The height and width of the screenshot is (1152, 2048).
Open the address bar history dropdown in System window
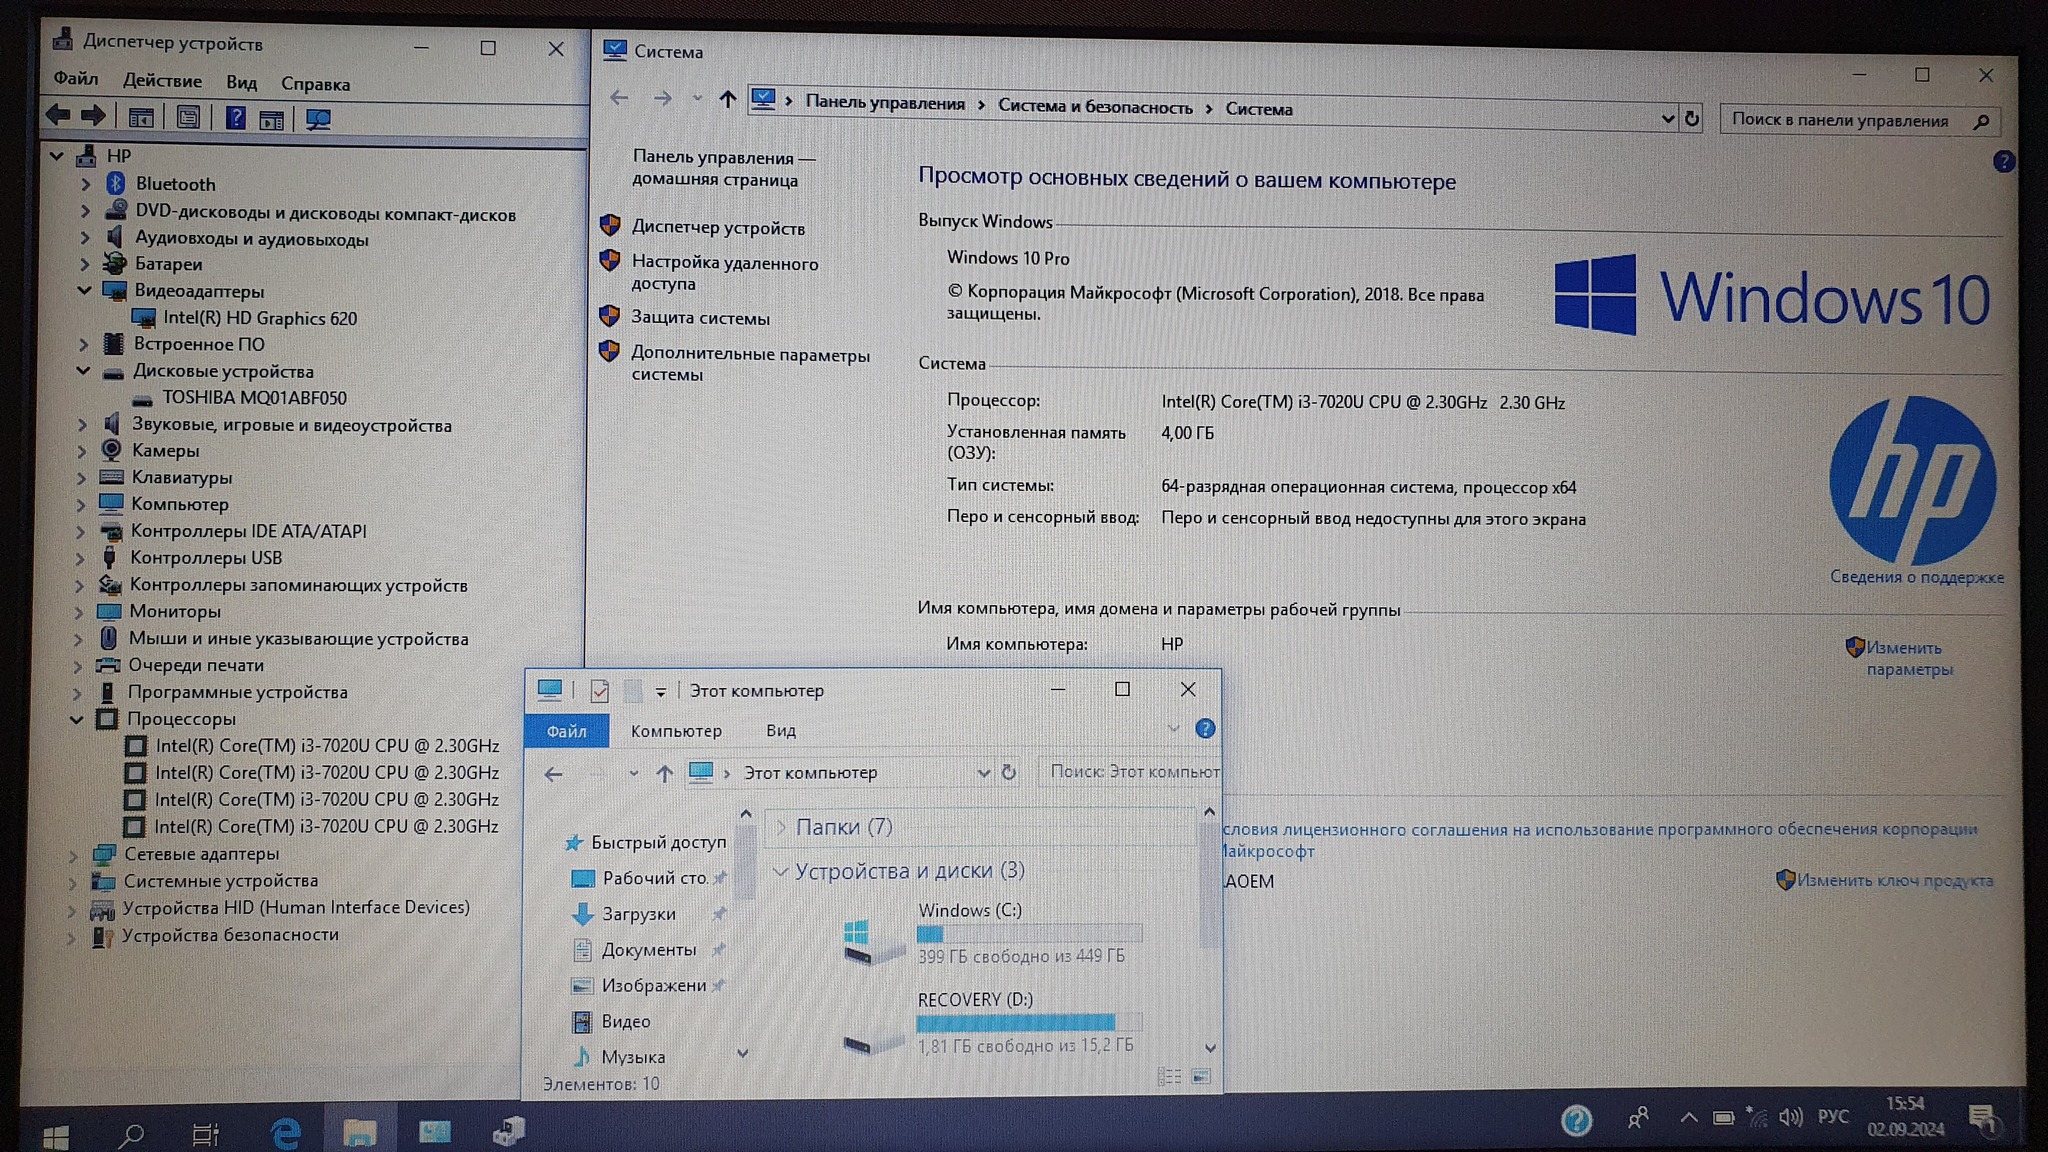(x=1667, y=118)
